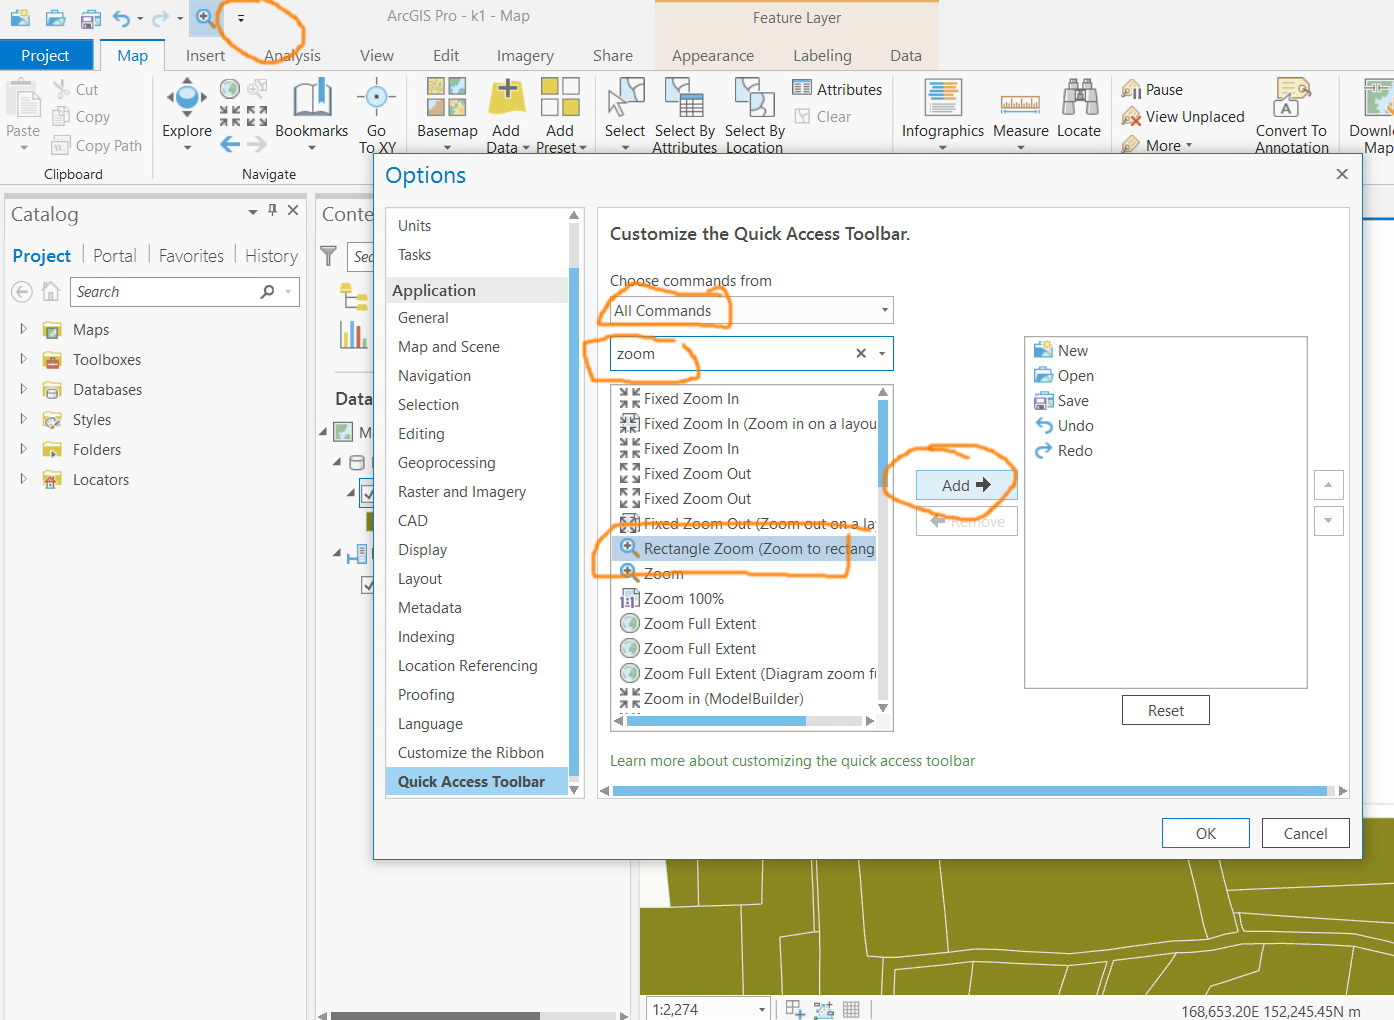
Task: Click the Catalog pane home icon
Action: (x=51, y=292)
